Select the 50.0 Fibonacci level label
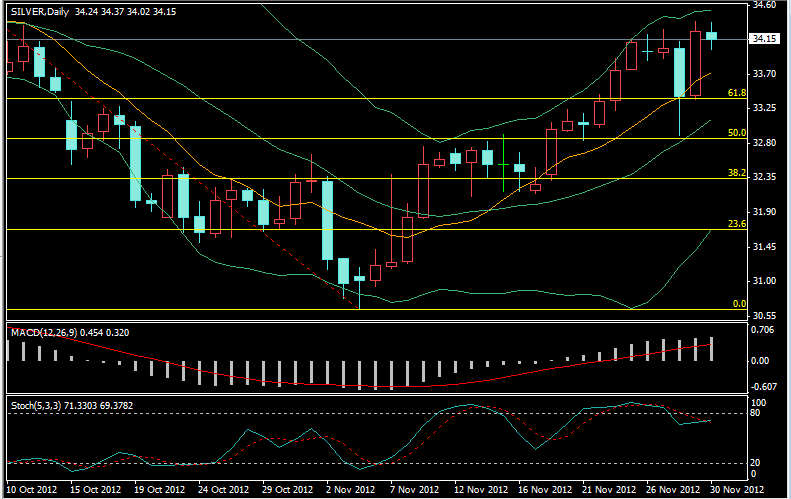Viewport: 791px width, 499px height. (x=737, y=133)
